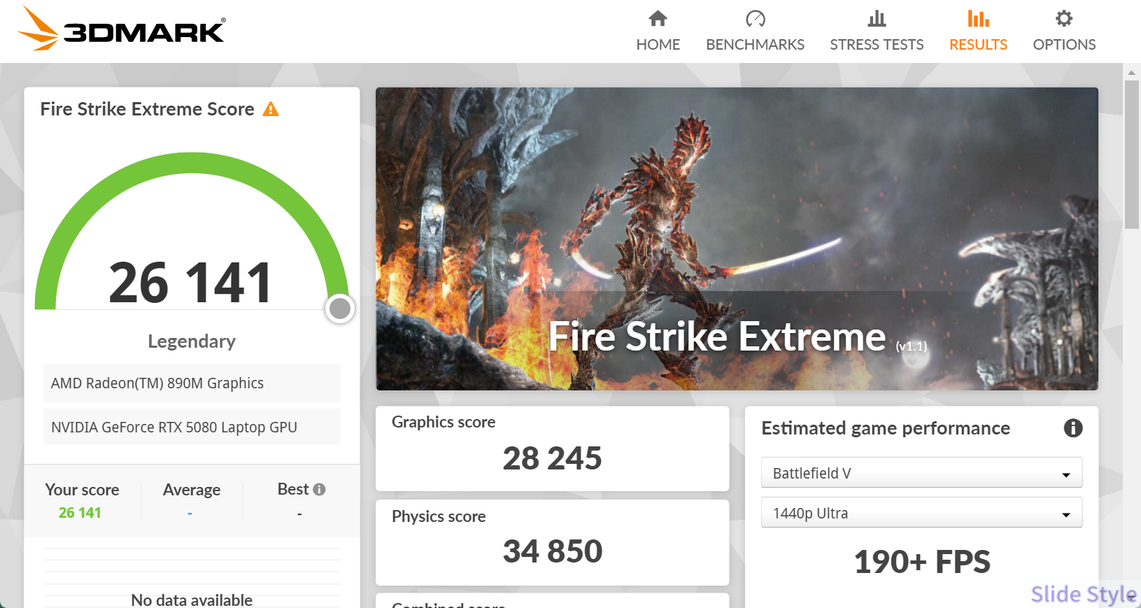The image size is (1141, 608).
Task: Go to the Home page
Action: pos(658,31)
